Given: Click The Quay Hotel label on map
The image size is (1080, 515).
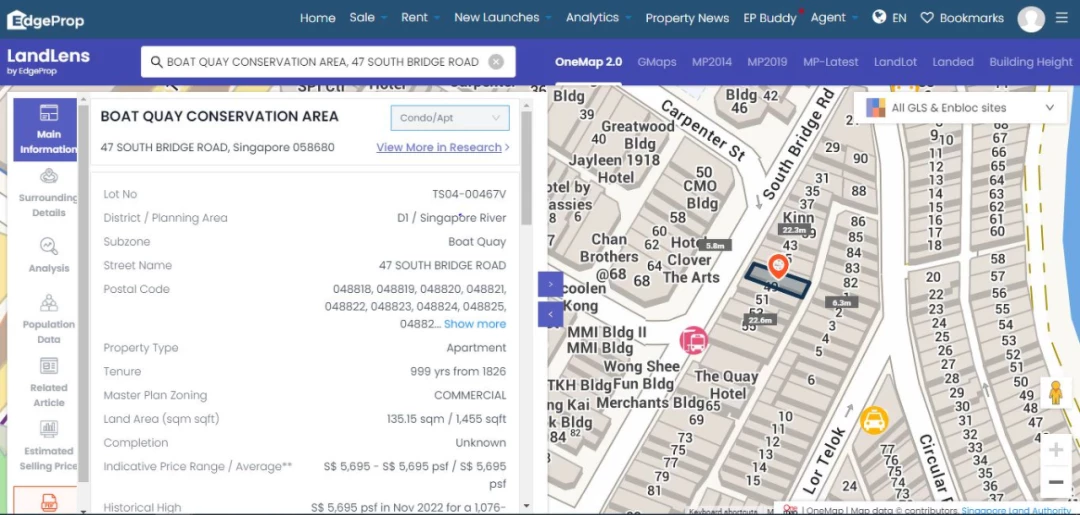Looking at the screenshot, I should (x=726, y=385).
